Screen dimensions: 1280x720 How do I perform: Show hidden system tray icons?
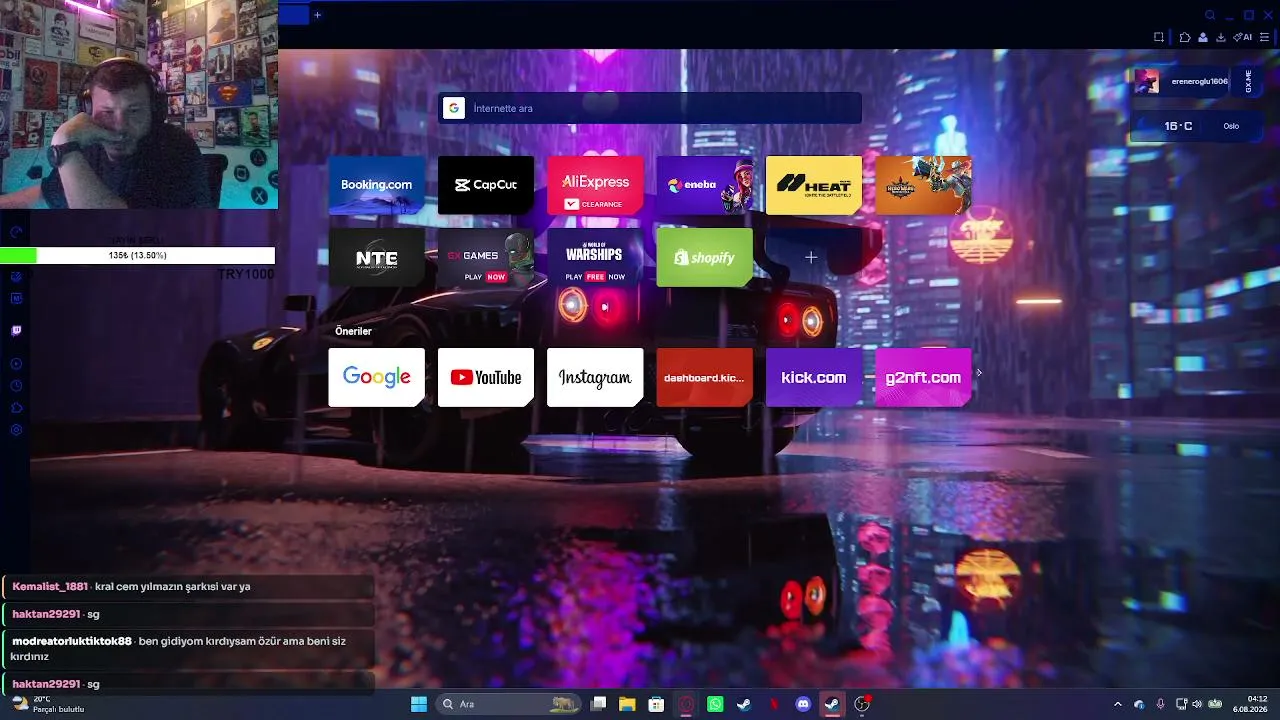tap(1118, 704)
